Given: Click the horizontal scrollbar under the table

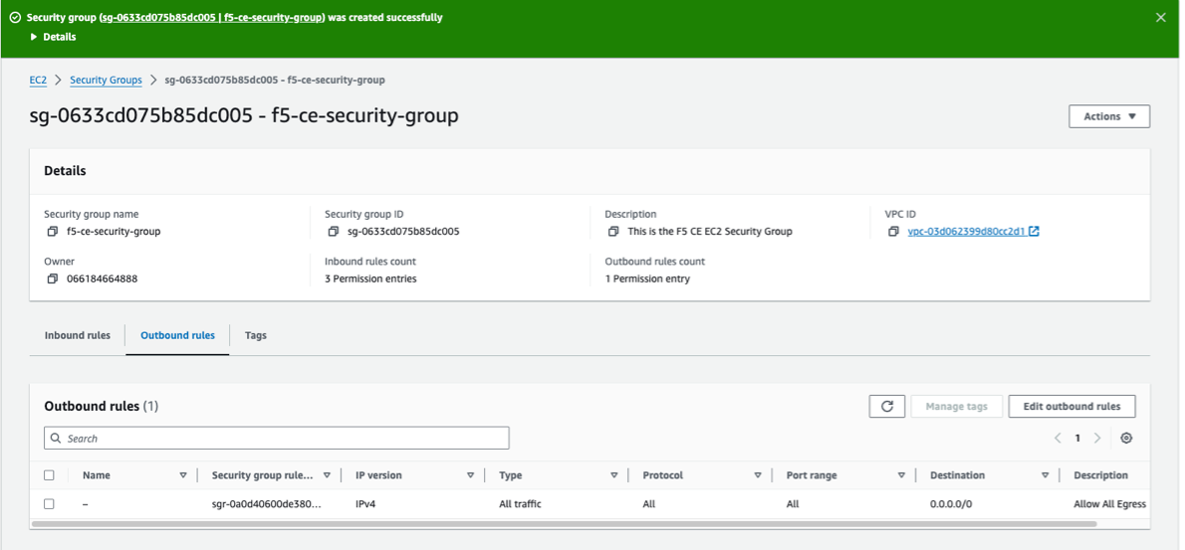Looking at the screenshot, I should [564, 524].
